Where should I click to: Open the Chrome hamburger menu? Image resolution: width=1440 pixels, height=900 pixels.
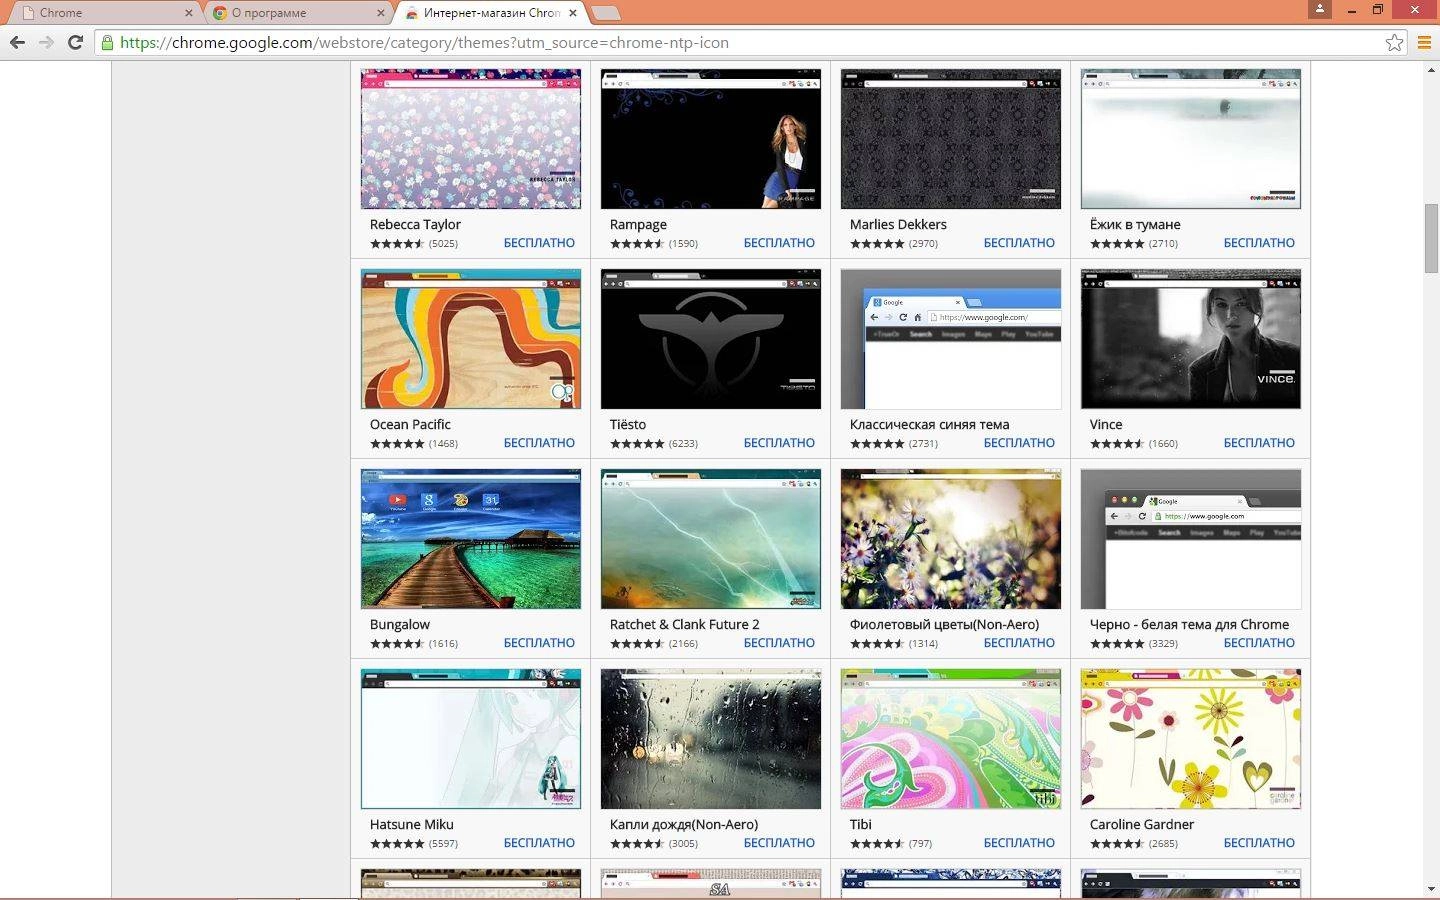click(x=1424, y=42)
